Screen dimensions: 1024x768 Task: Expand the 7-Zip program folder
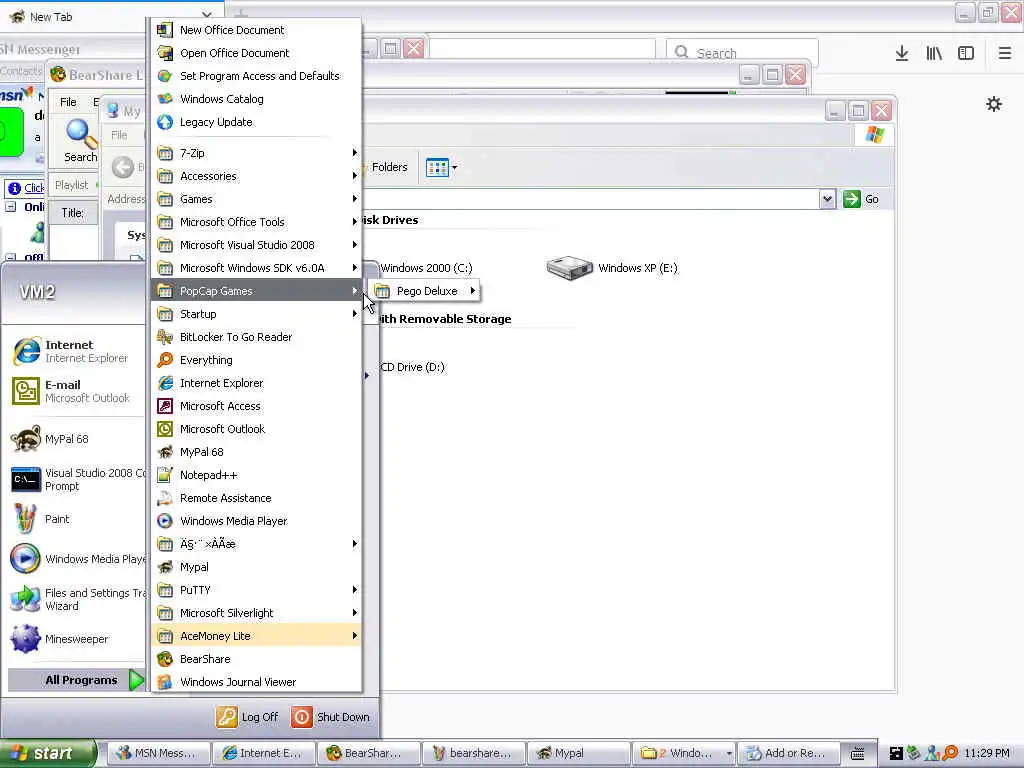click(256, 153)
